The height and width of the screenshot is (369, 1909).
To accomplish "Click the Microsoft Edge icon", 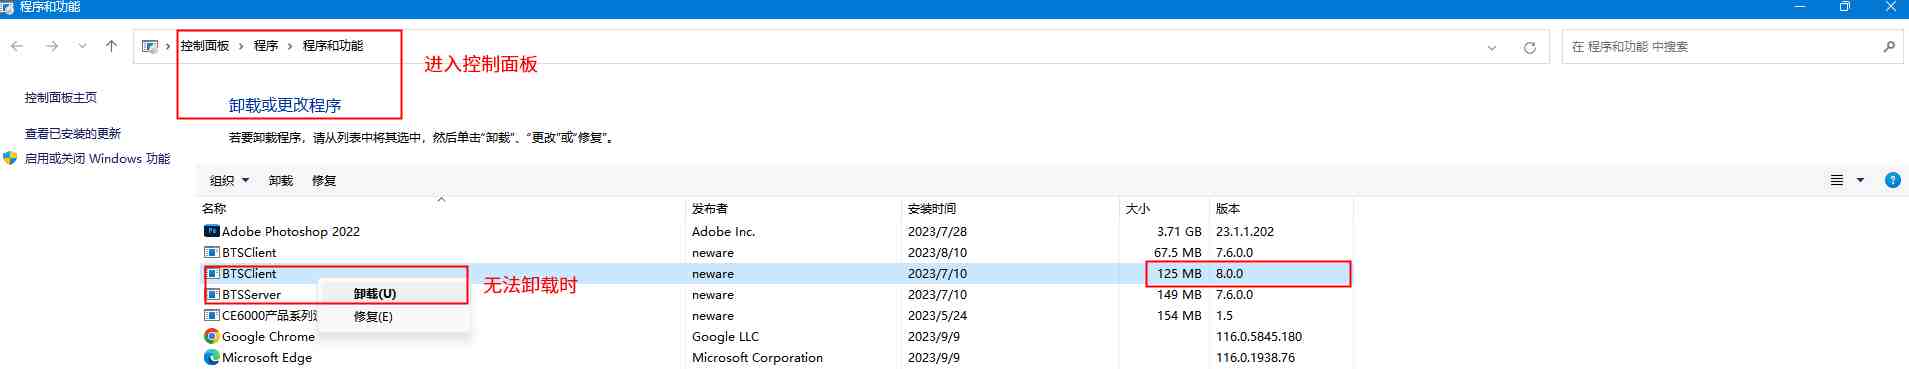I will 211,357.
